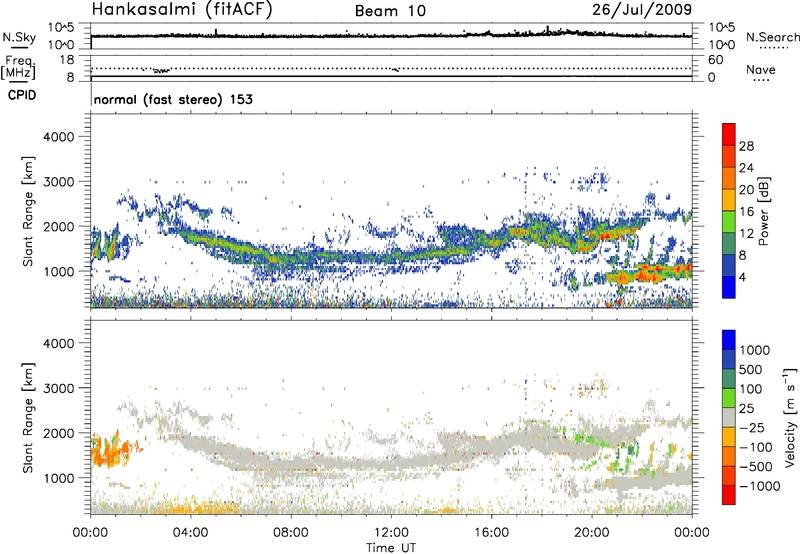800x554 pixels.
Task: Click "Slant Range [km]" on the power panel
Action: [28, 211]
